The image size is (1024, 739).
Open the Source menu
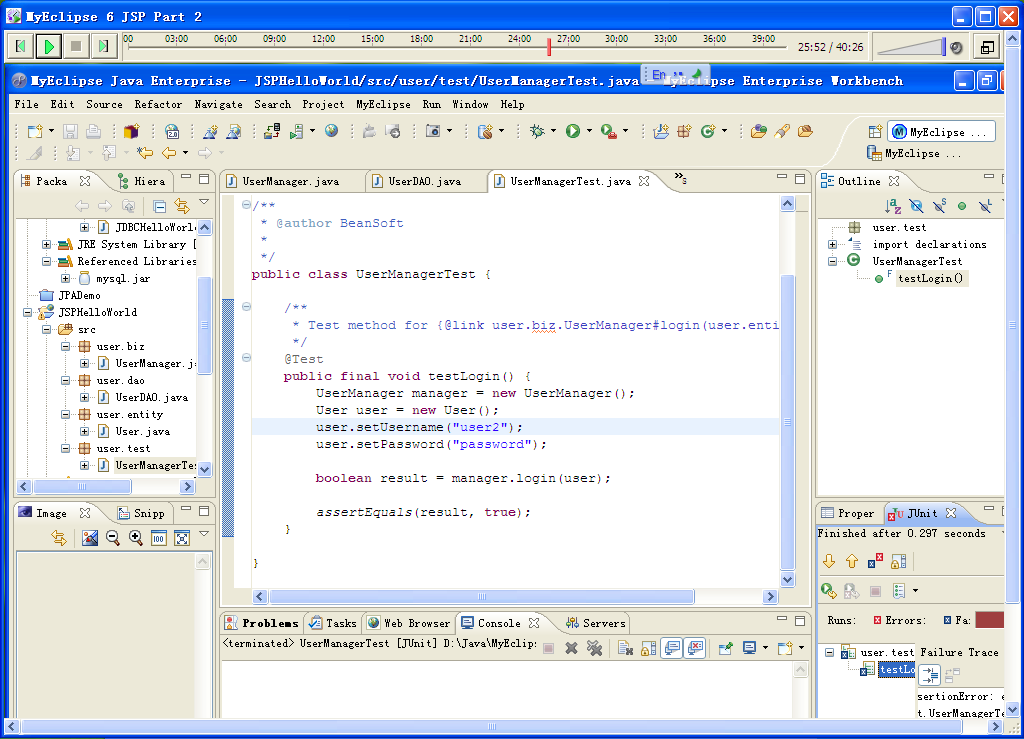coord(104,104)
